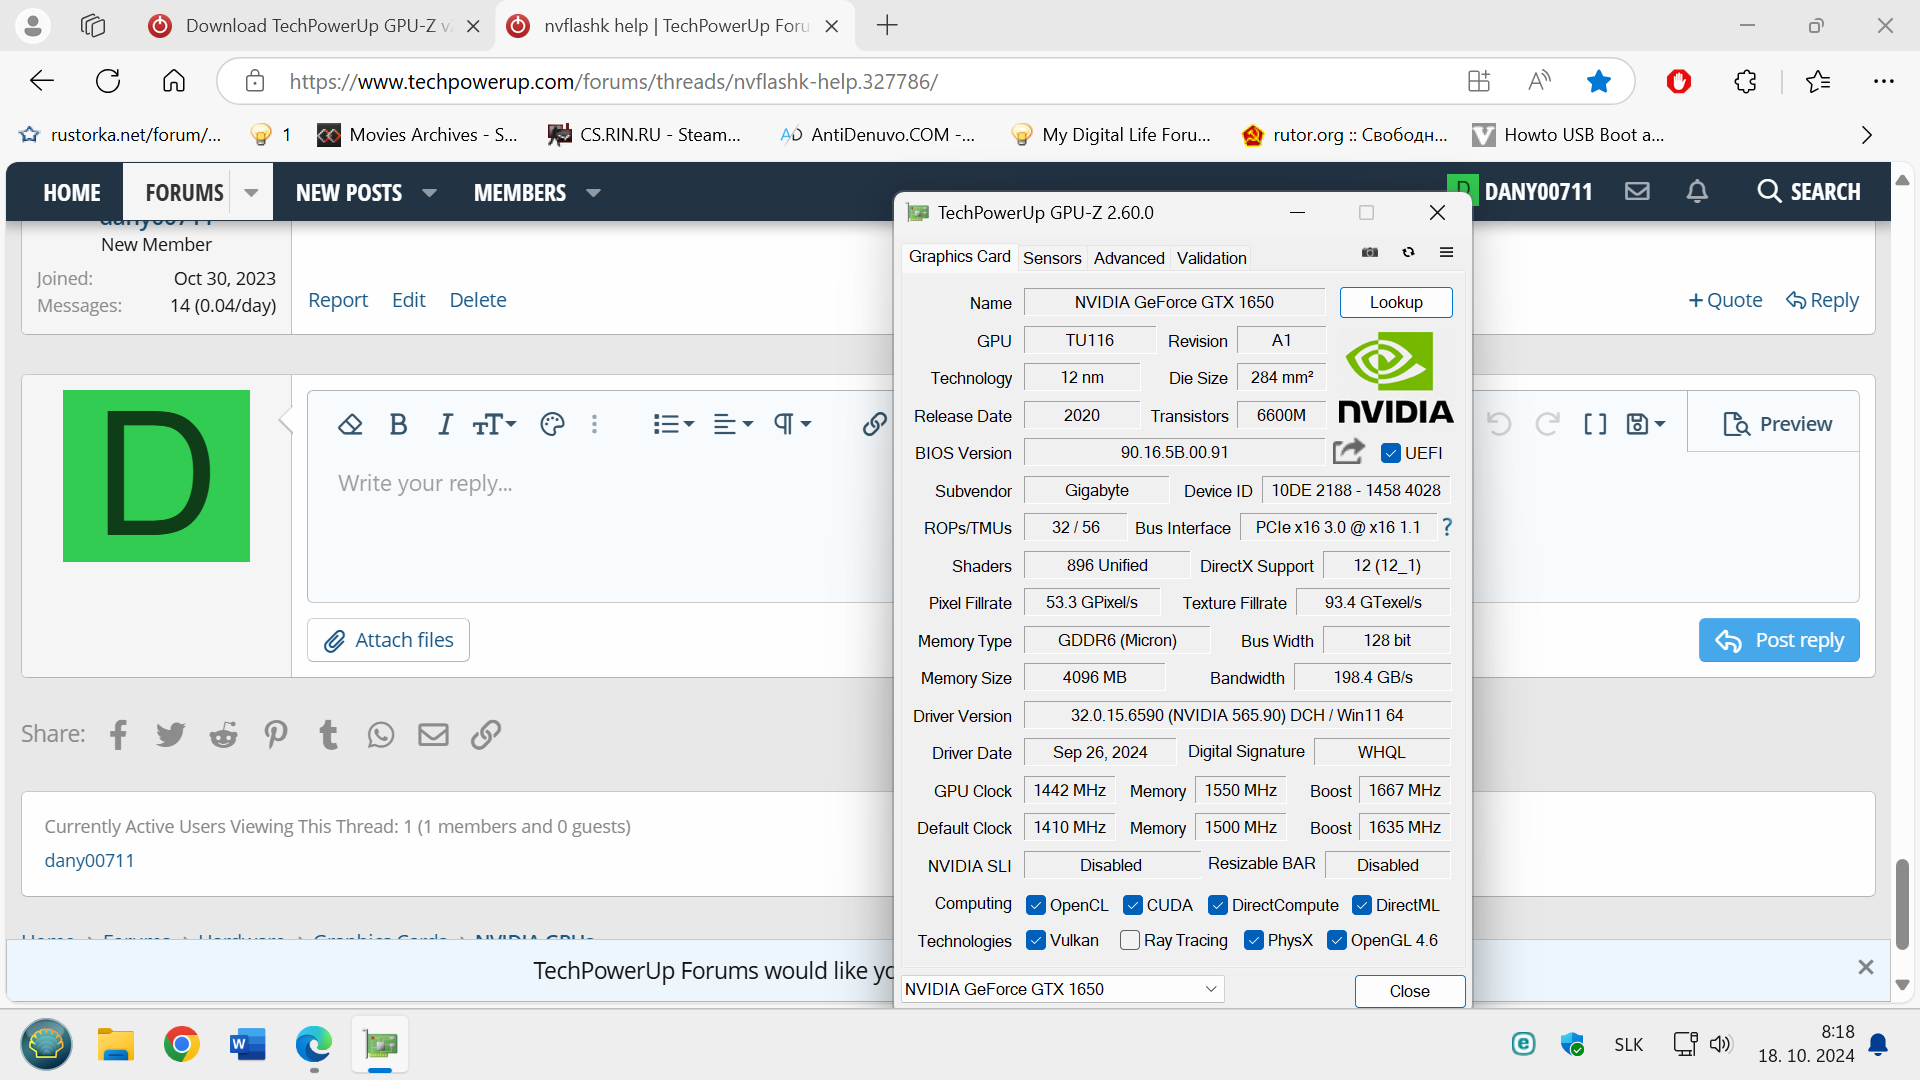The image size is (1920, 1080).
Task: Share thread on Twitter
Action: click(171, 735)
